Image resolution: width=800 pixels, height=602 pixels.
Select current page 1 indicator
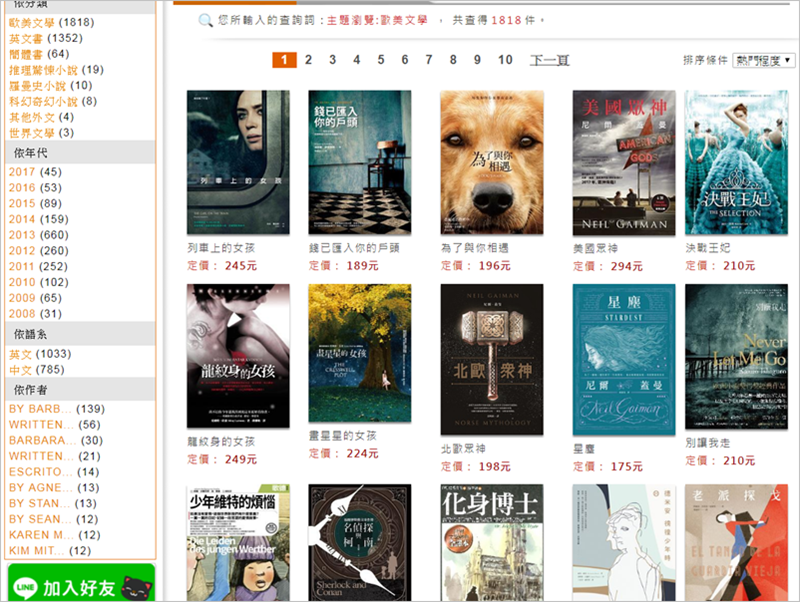284,60
